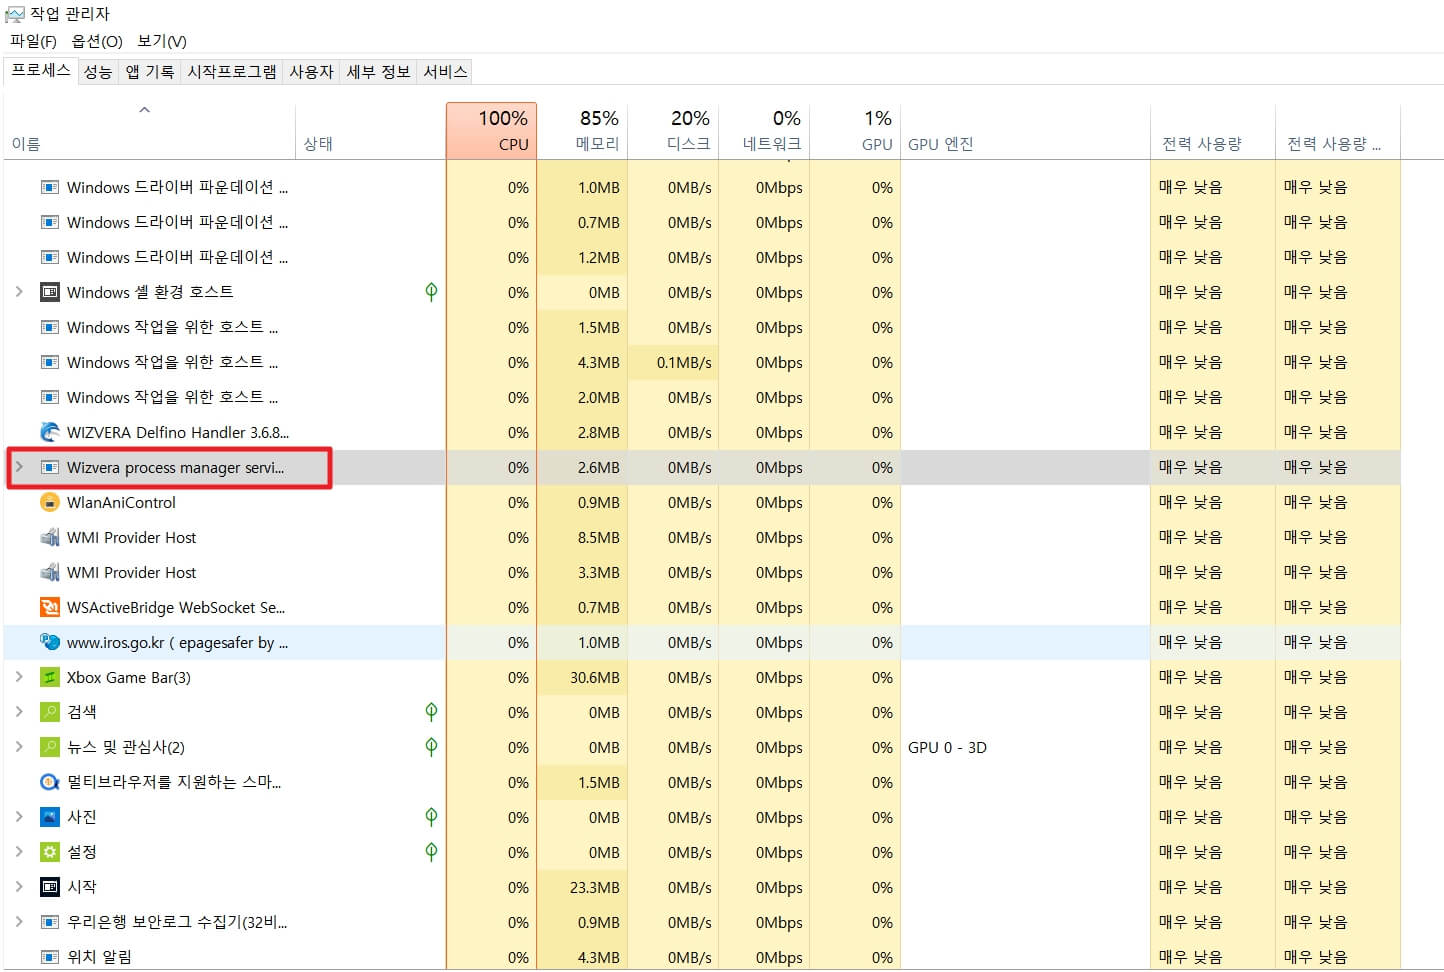Select the WIZVERA Delfino Handler 3.6.8 text
Image resolution: width=1444 pixels, height=972 pixels.
[178, 432]
